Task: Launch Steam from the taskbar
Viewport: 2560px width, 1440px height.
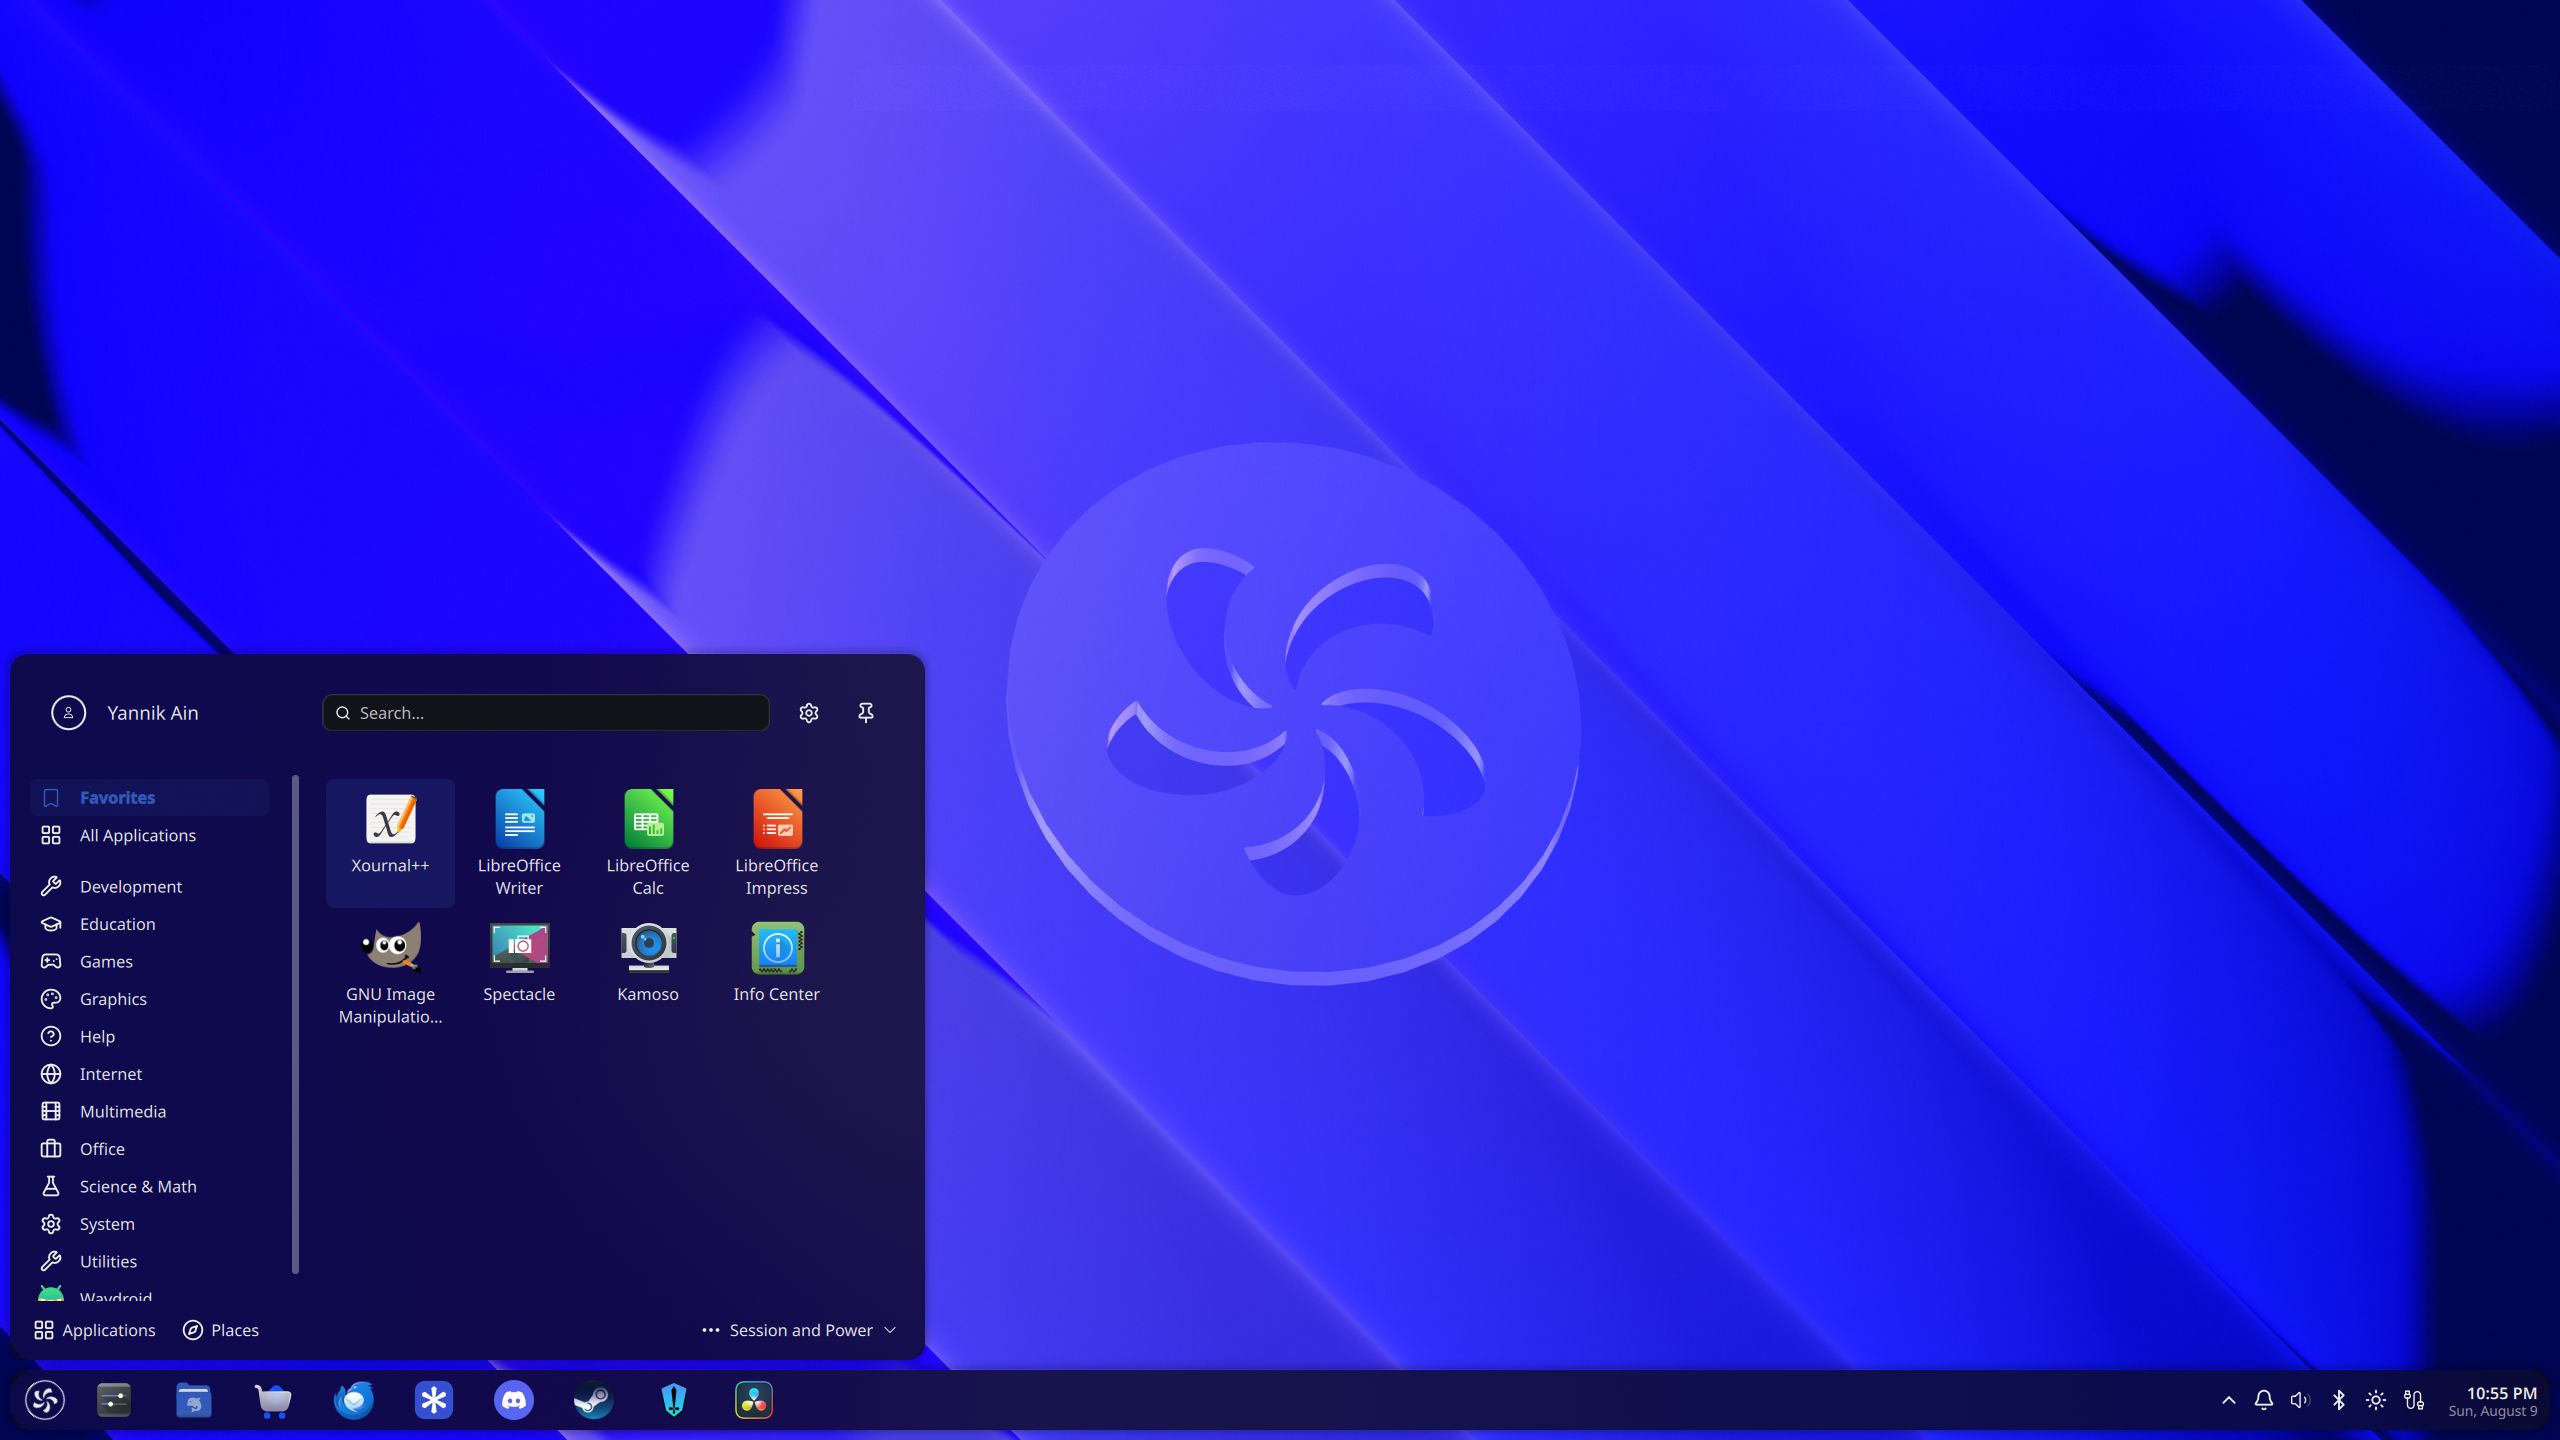Action: coord(594,1400)
